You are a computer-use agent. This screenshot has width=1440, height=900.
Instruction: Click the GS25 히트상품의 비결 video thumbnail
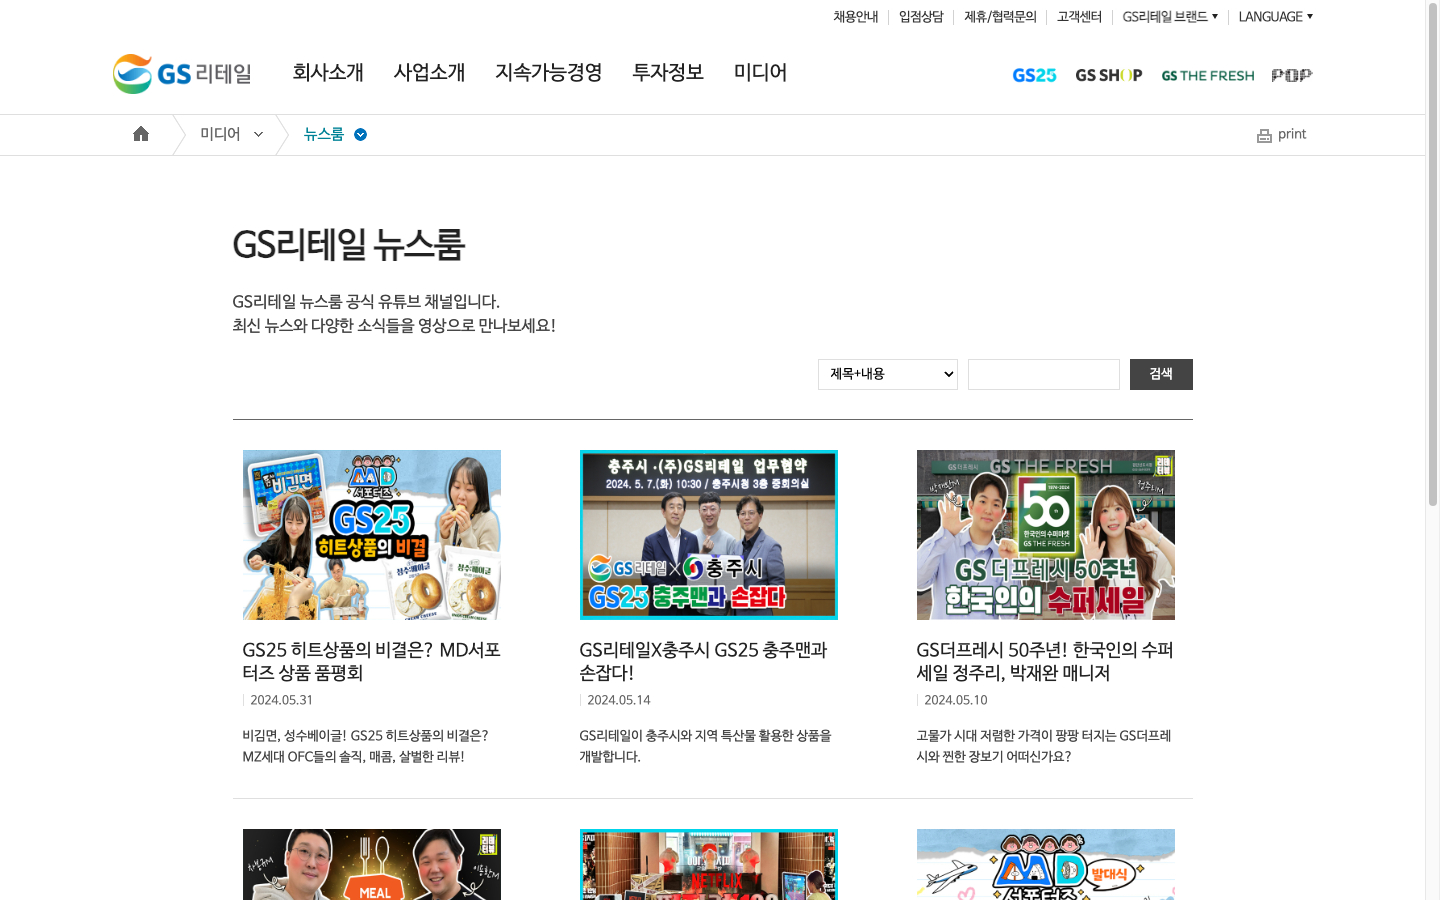(372, 535)
